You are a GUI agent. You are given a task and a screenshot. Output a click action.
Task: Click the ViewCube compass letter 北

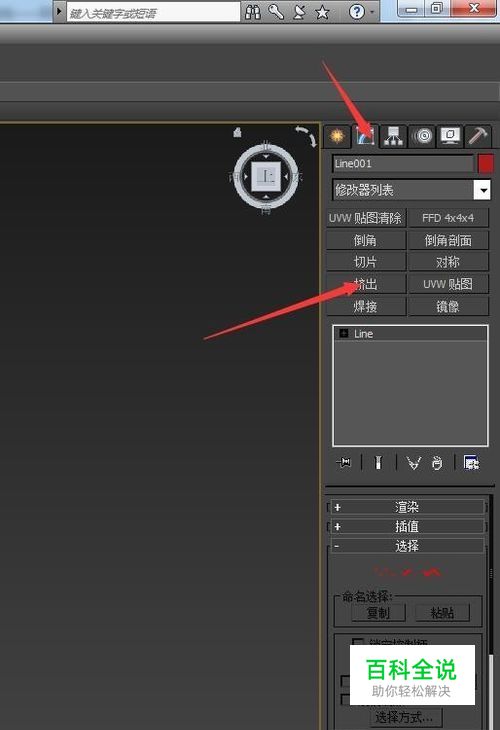point(265,146)
